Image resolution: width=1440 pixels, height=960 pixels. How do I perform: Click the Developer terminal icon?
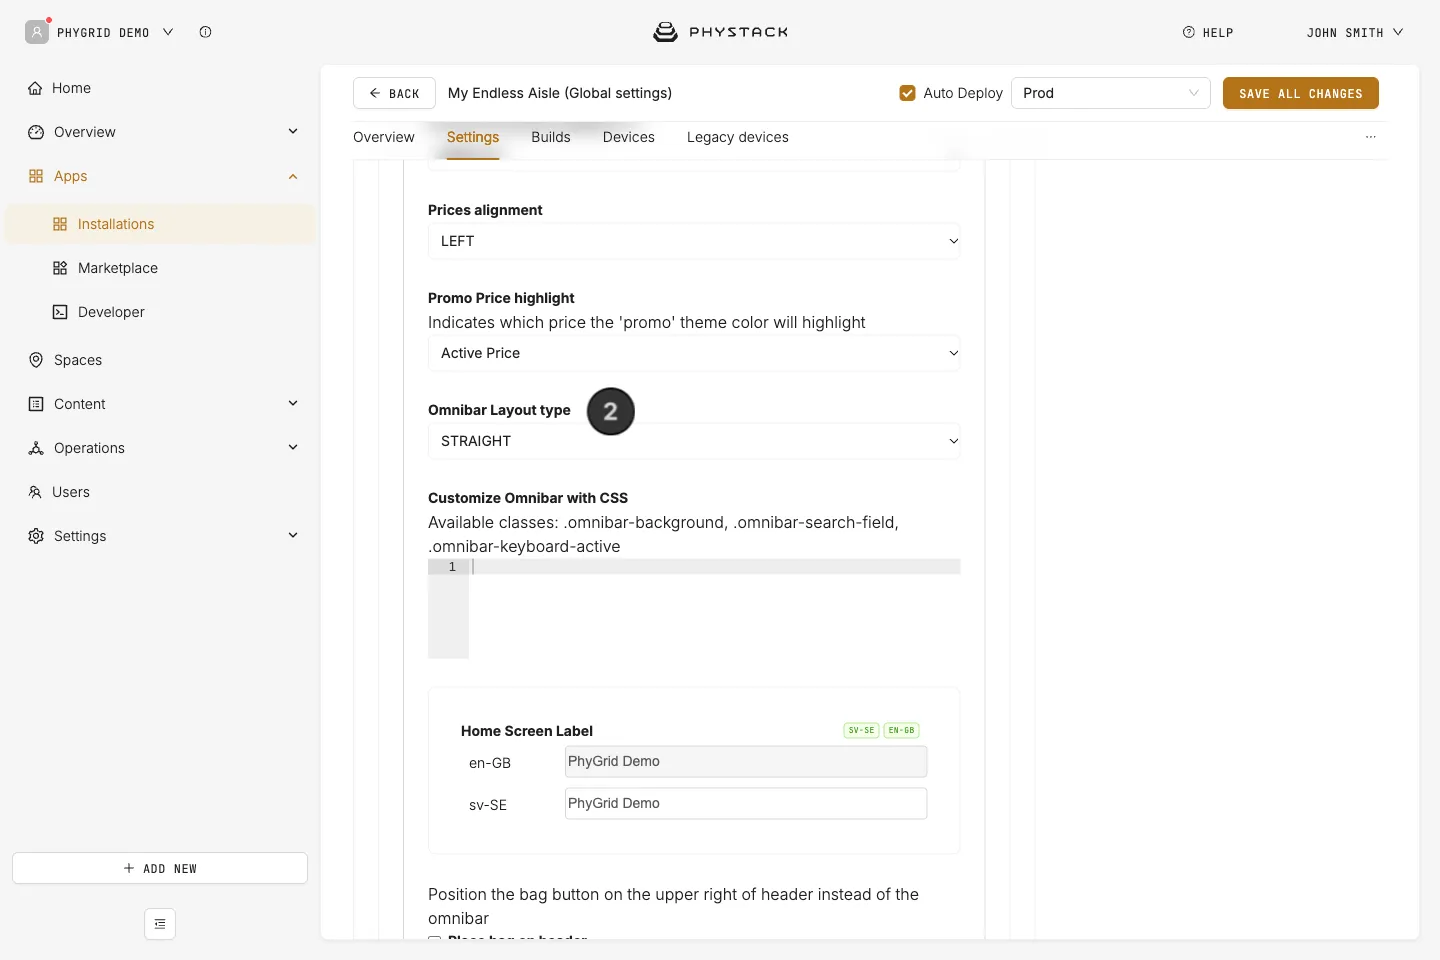click(60, 312)
